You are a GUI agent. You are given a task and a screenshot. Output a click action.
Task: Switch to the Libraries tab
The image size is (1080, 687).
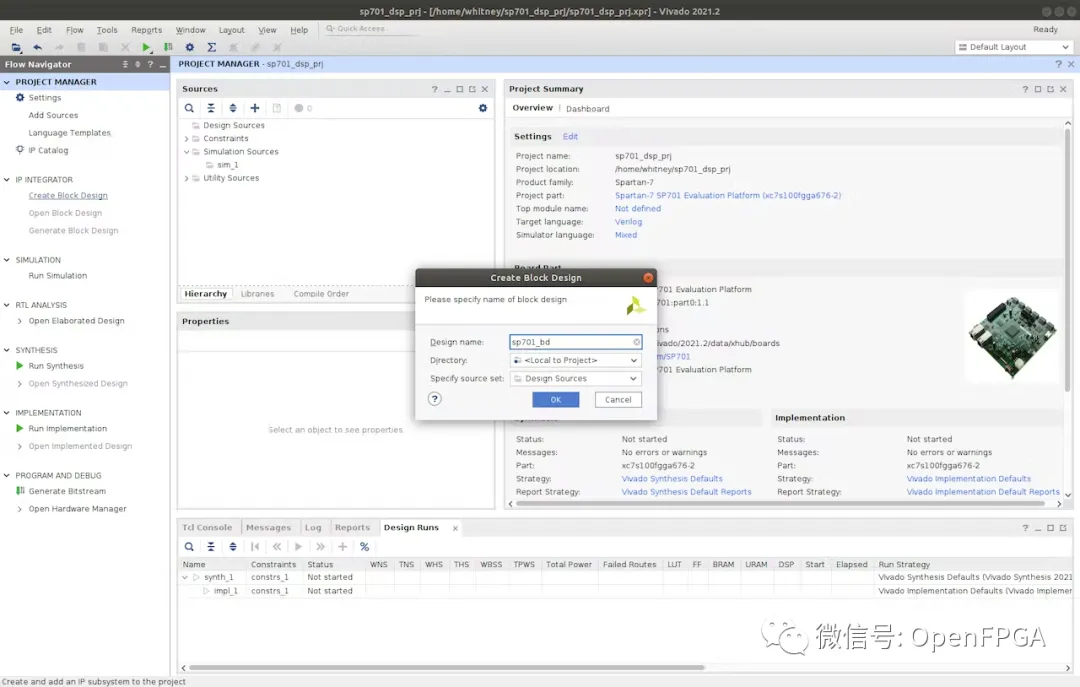[x=258, y=294]
